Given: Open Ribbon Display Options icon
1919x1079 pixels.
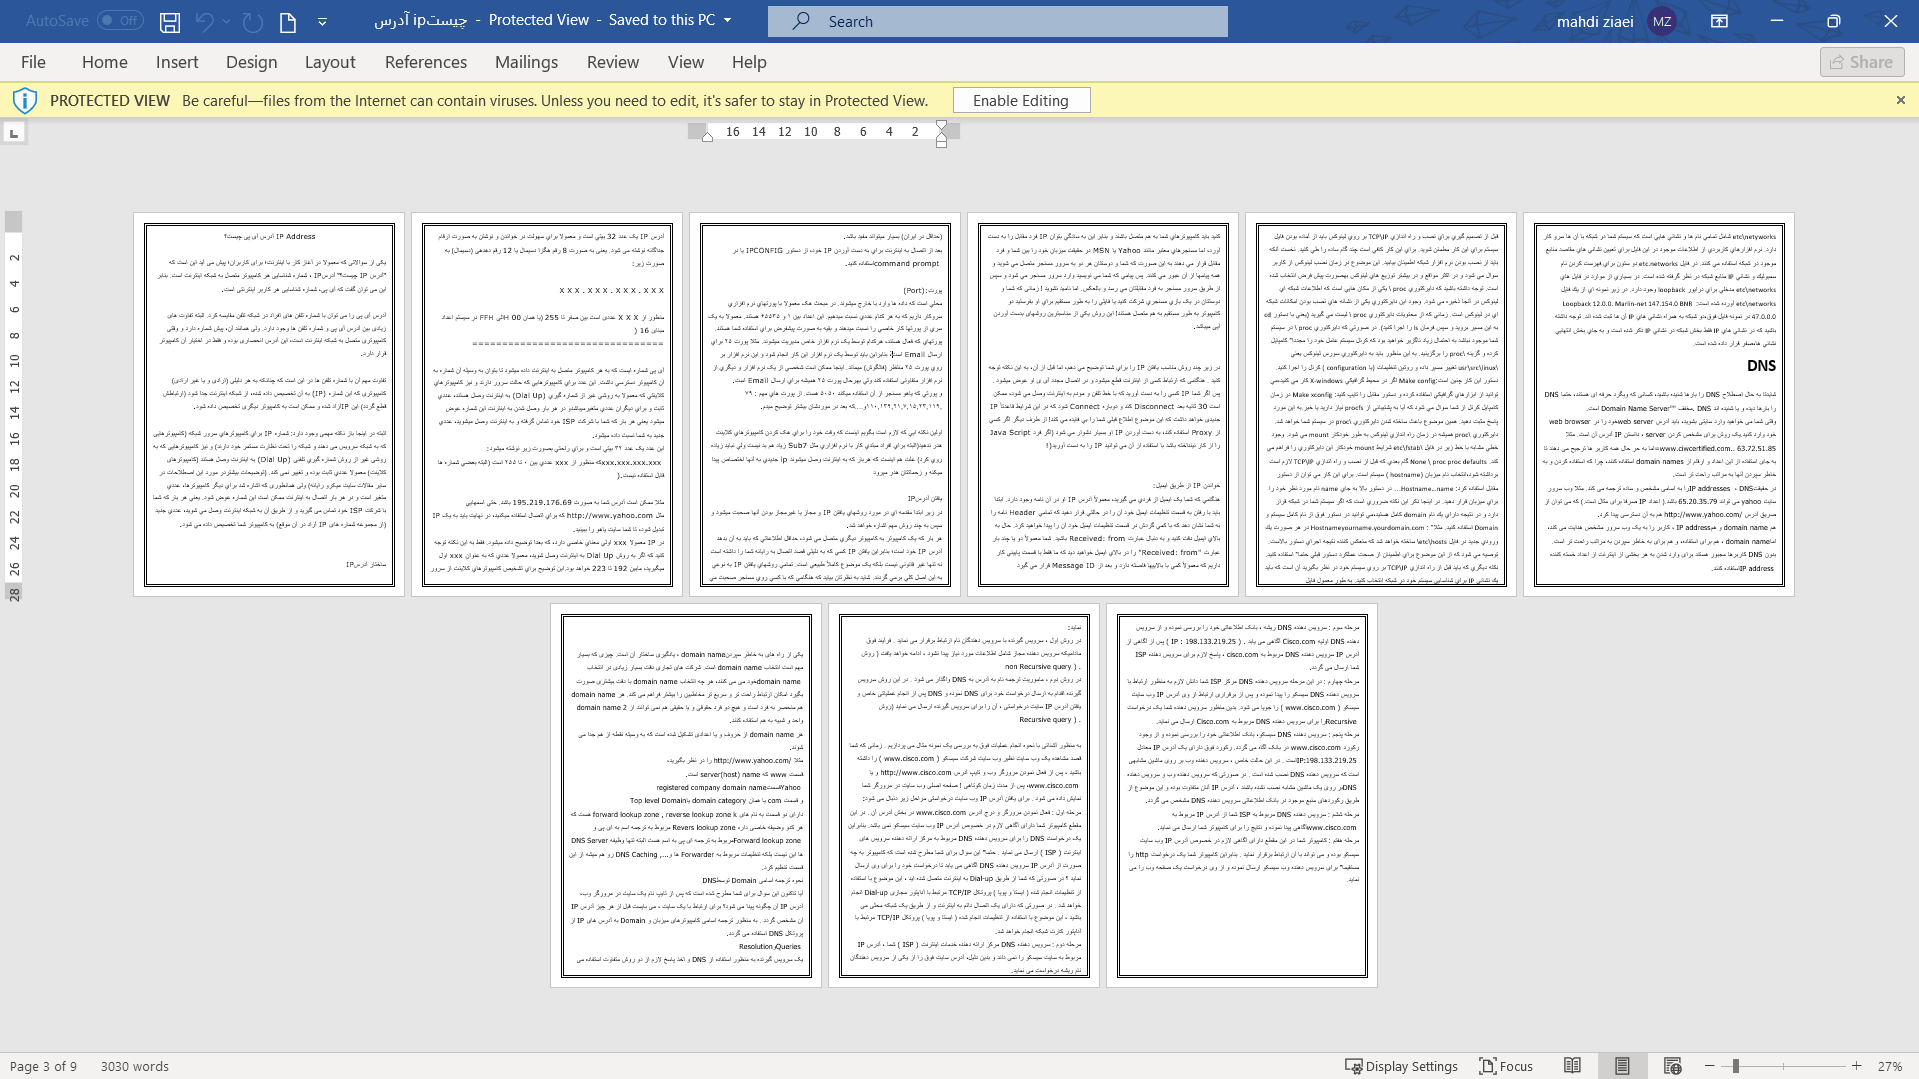Looking at the screenshot, I should pos(1719,20).
